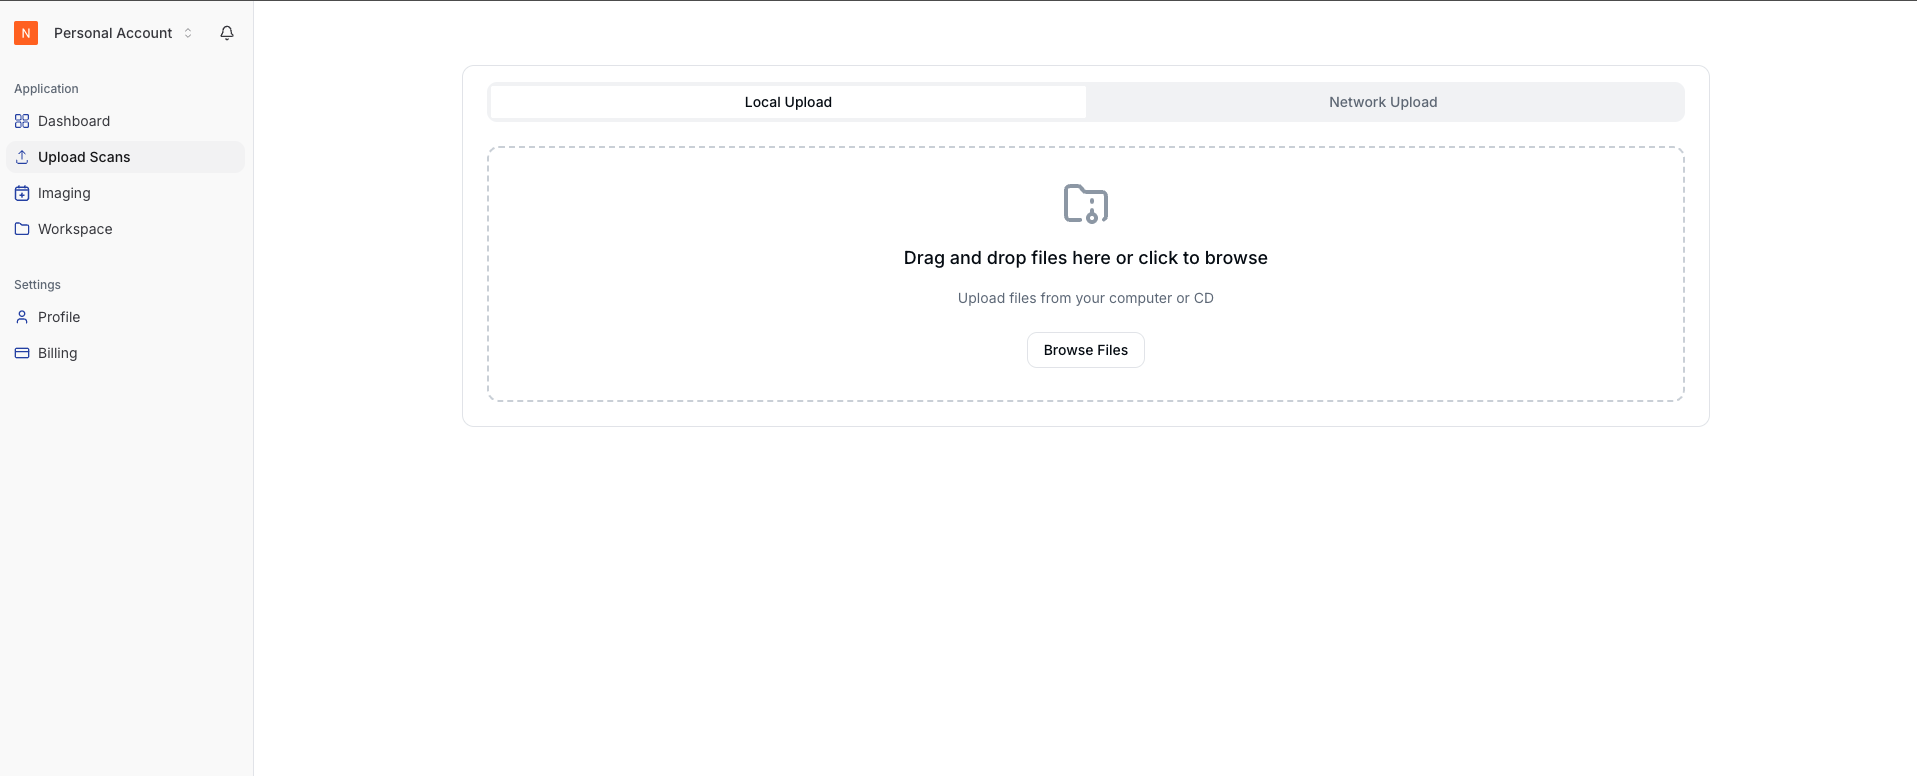
Task: Click the Dashboard grid icon
Action: pos(22,121)
